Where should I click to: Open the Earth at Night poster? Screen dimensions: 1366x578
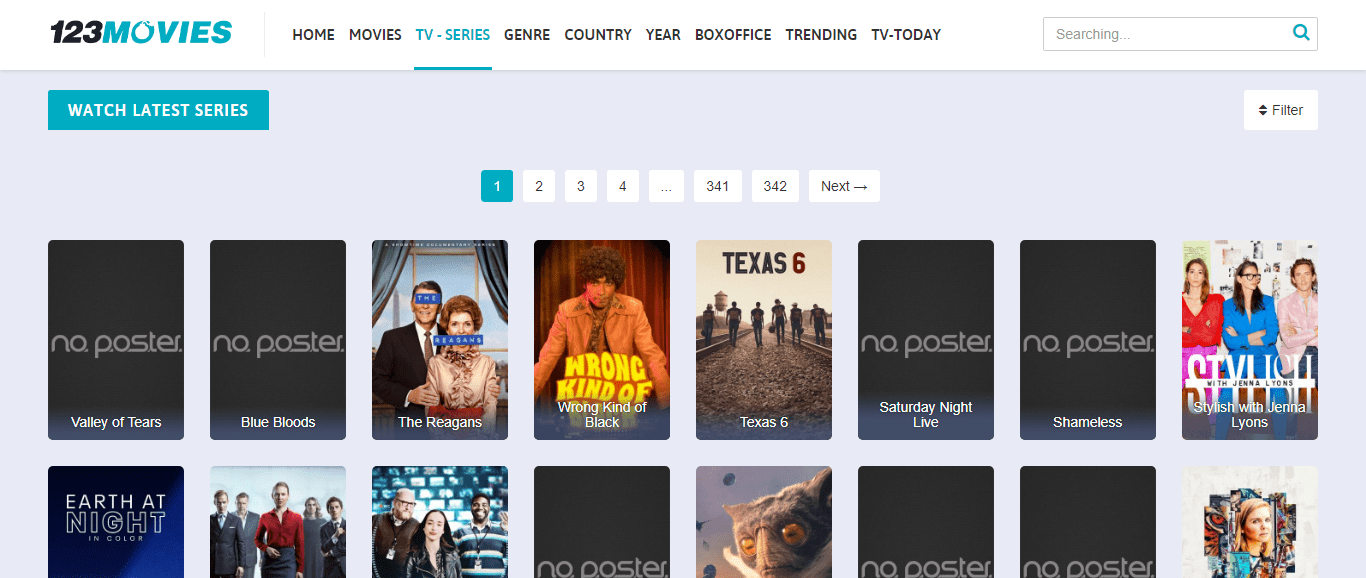click(116, 522)
